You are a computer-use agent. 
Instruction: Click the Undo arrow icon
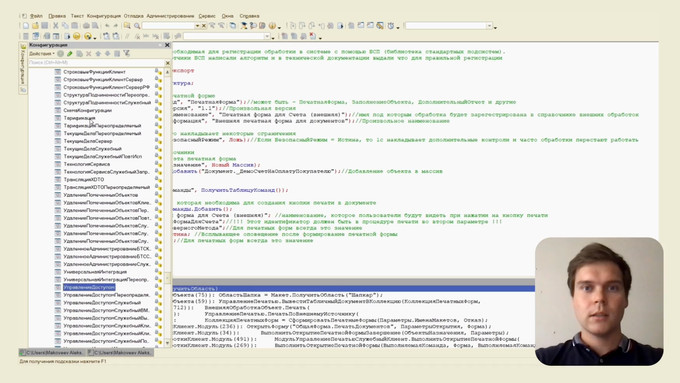107,26
